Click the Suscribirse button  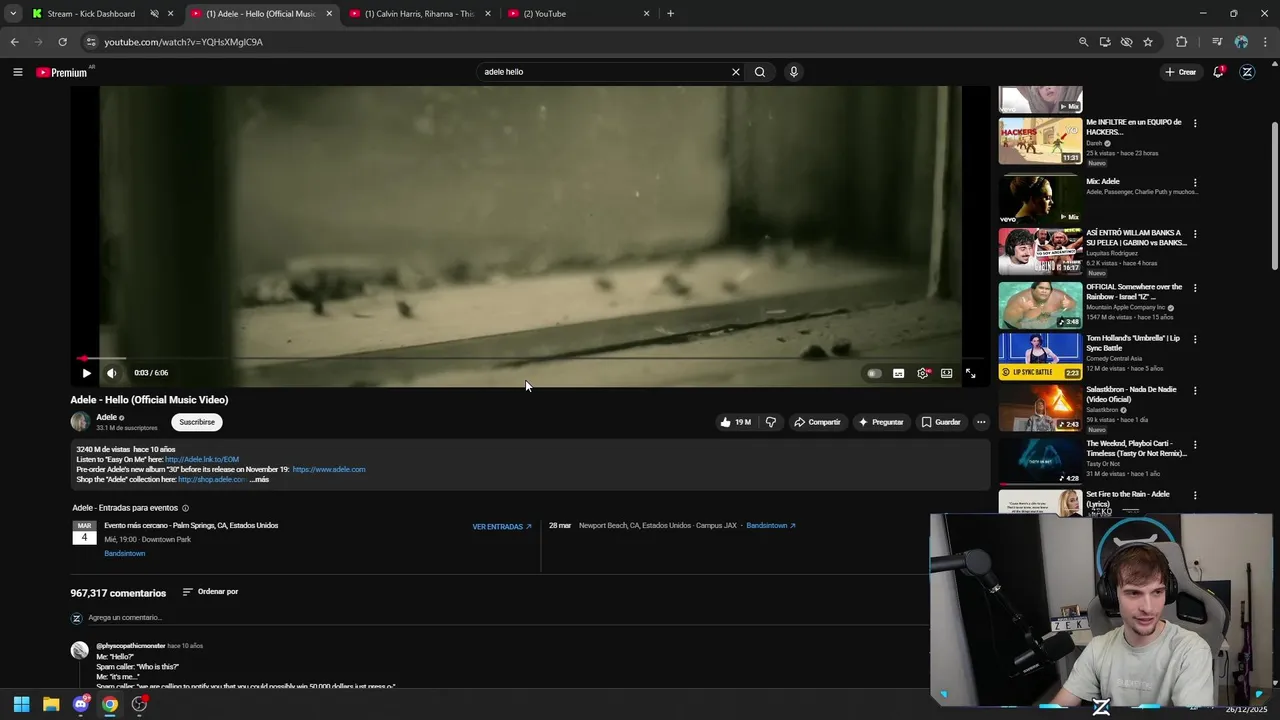pyautogui.click(x=197, y=422)
